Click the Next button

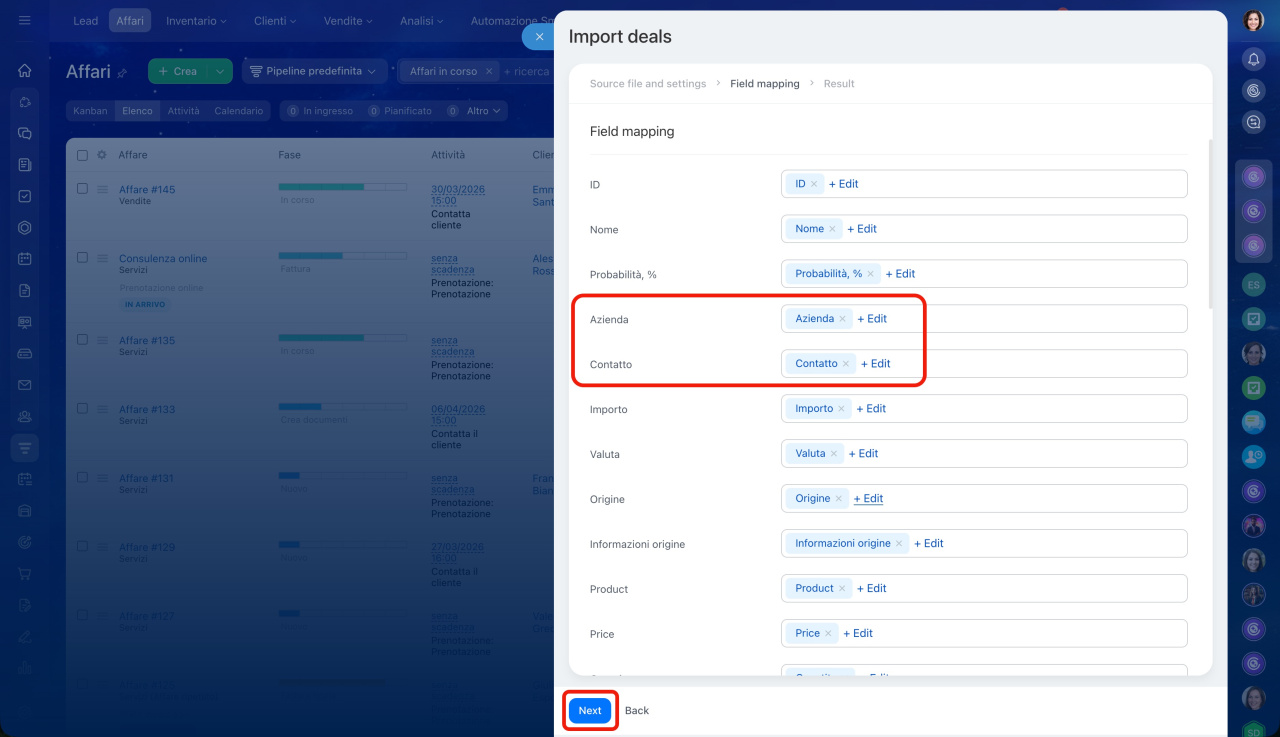(x=590, y=711)
